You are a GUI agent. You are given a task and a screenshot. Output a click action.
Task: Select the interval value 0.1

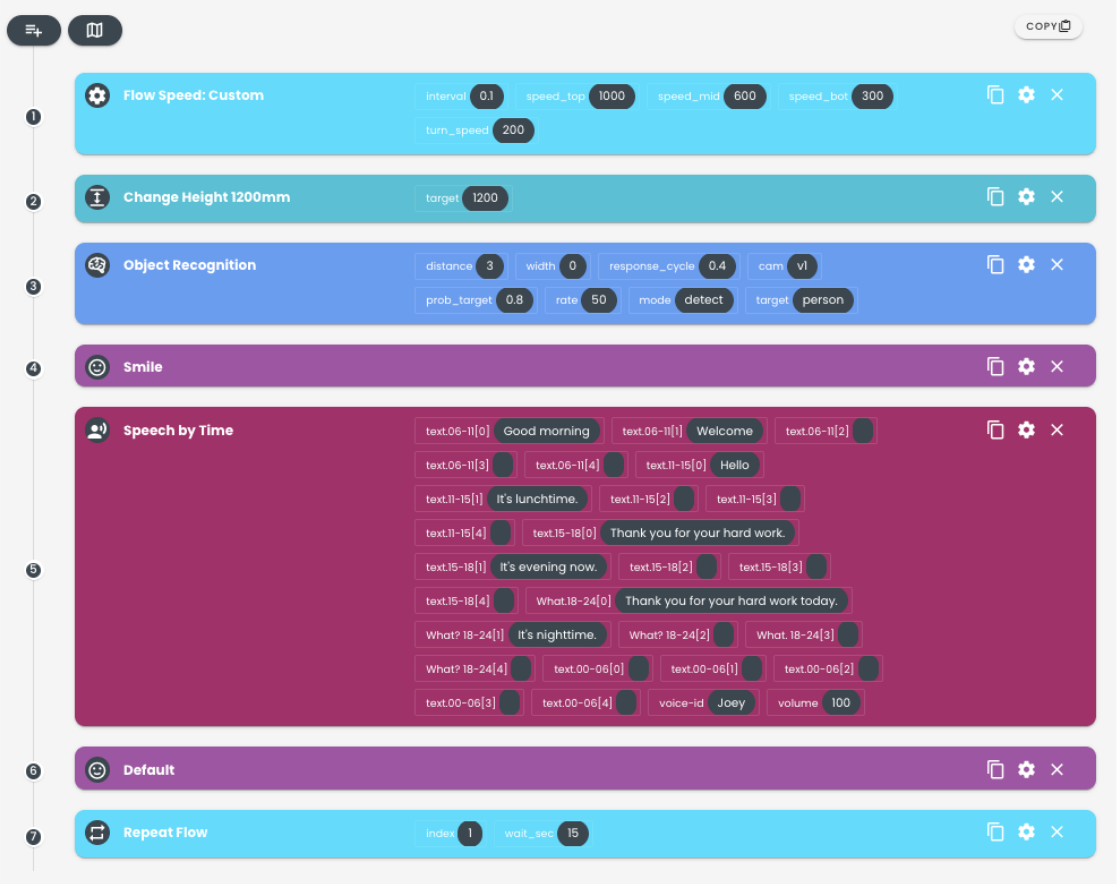(486, 96)
